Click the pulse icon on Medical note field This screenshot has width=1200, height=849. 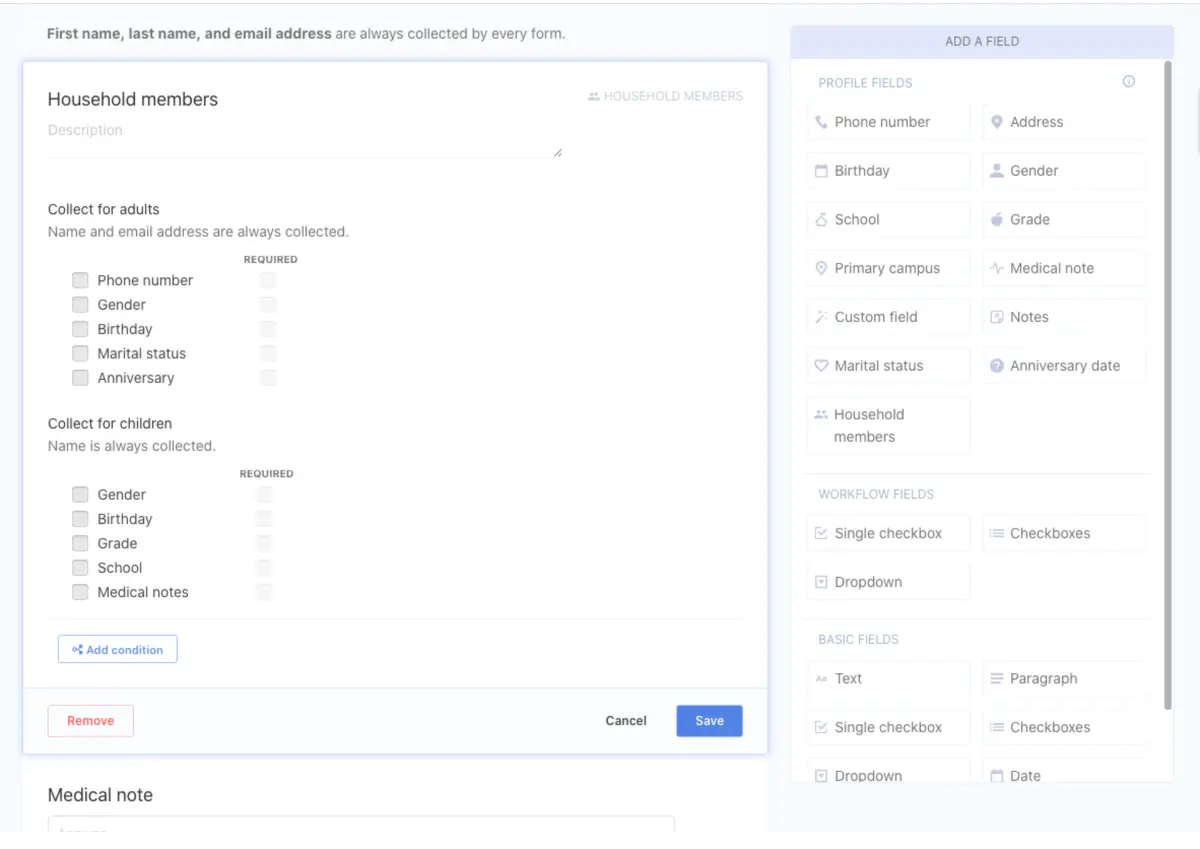pyautogui.click(x=997, y=269)
